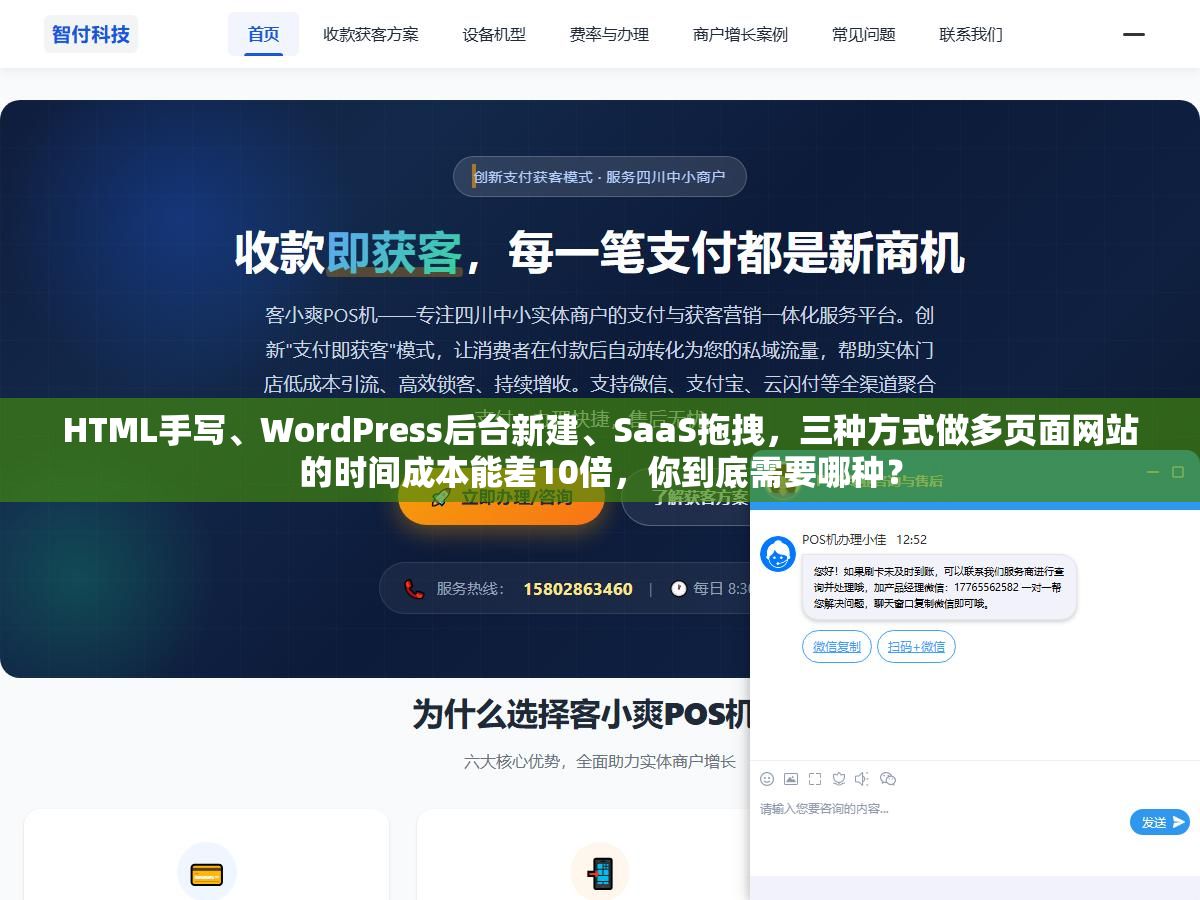Toggle chat sound speaker icon

[x=863, y=778]
